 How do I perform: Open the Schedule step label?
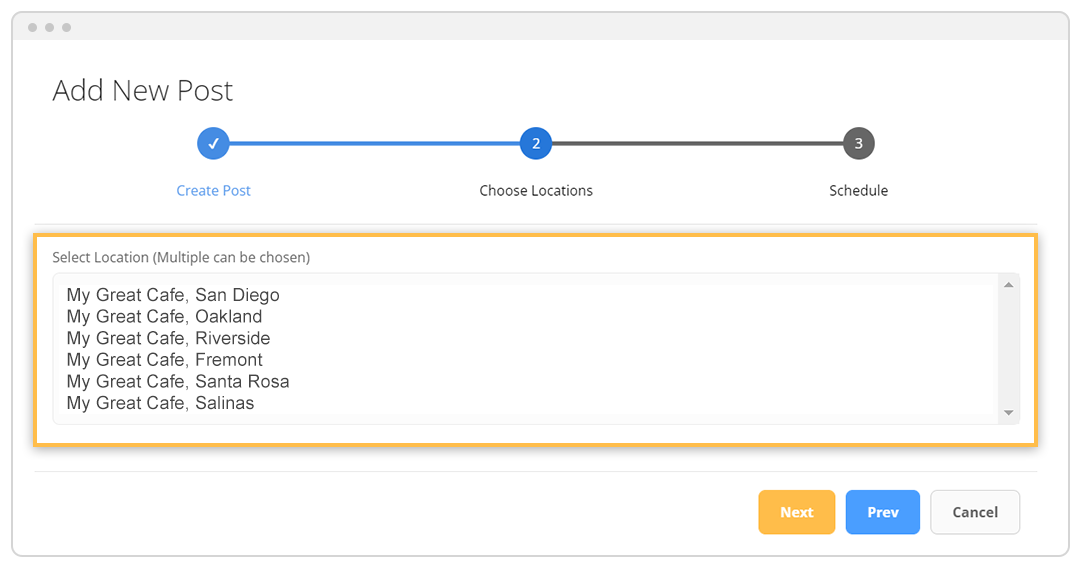coord(858,190)
